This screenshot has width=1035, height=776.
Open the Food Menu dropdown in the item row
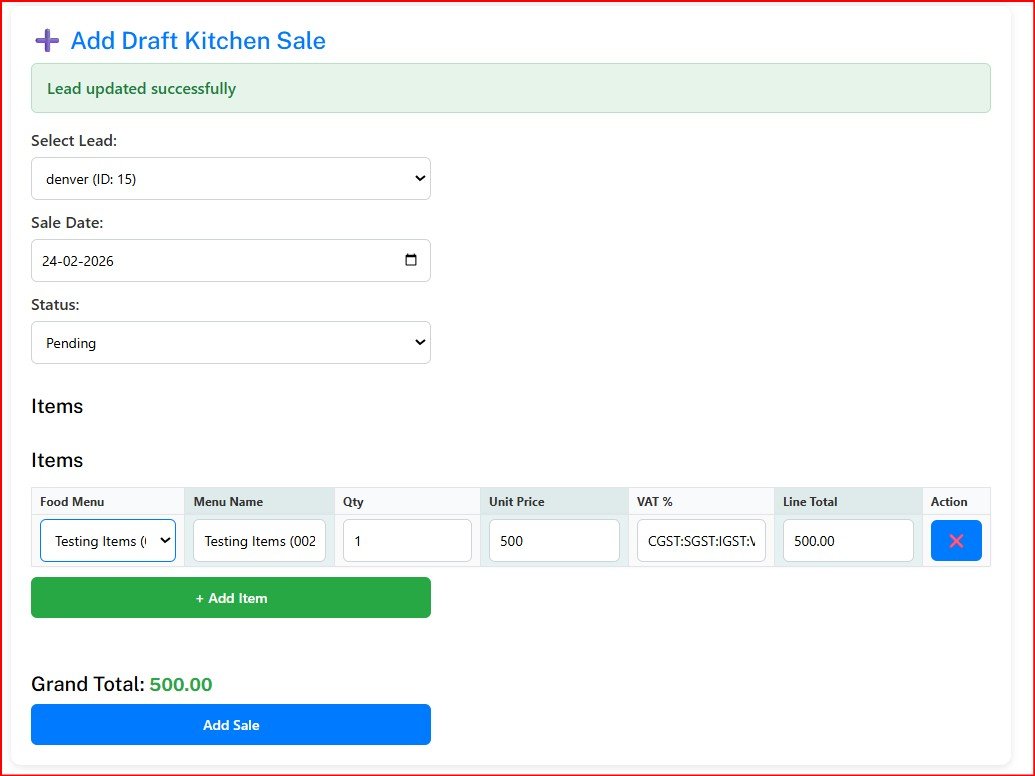108,541
